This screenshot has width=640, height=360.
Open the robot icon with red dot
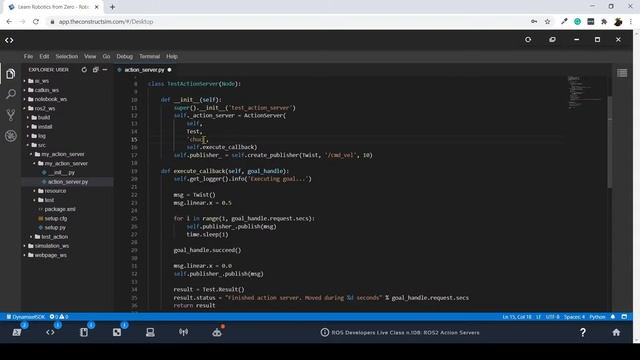click(217, 332)
